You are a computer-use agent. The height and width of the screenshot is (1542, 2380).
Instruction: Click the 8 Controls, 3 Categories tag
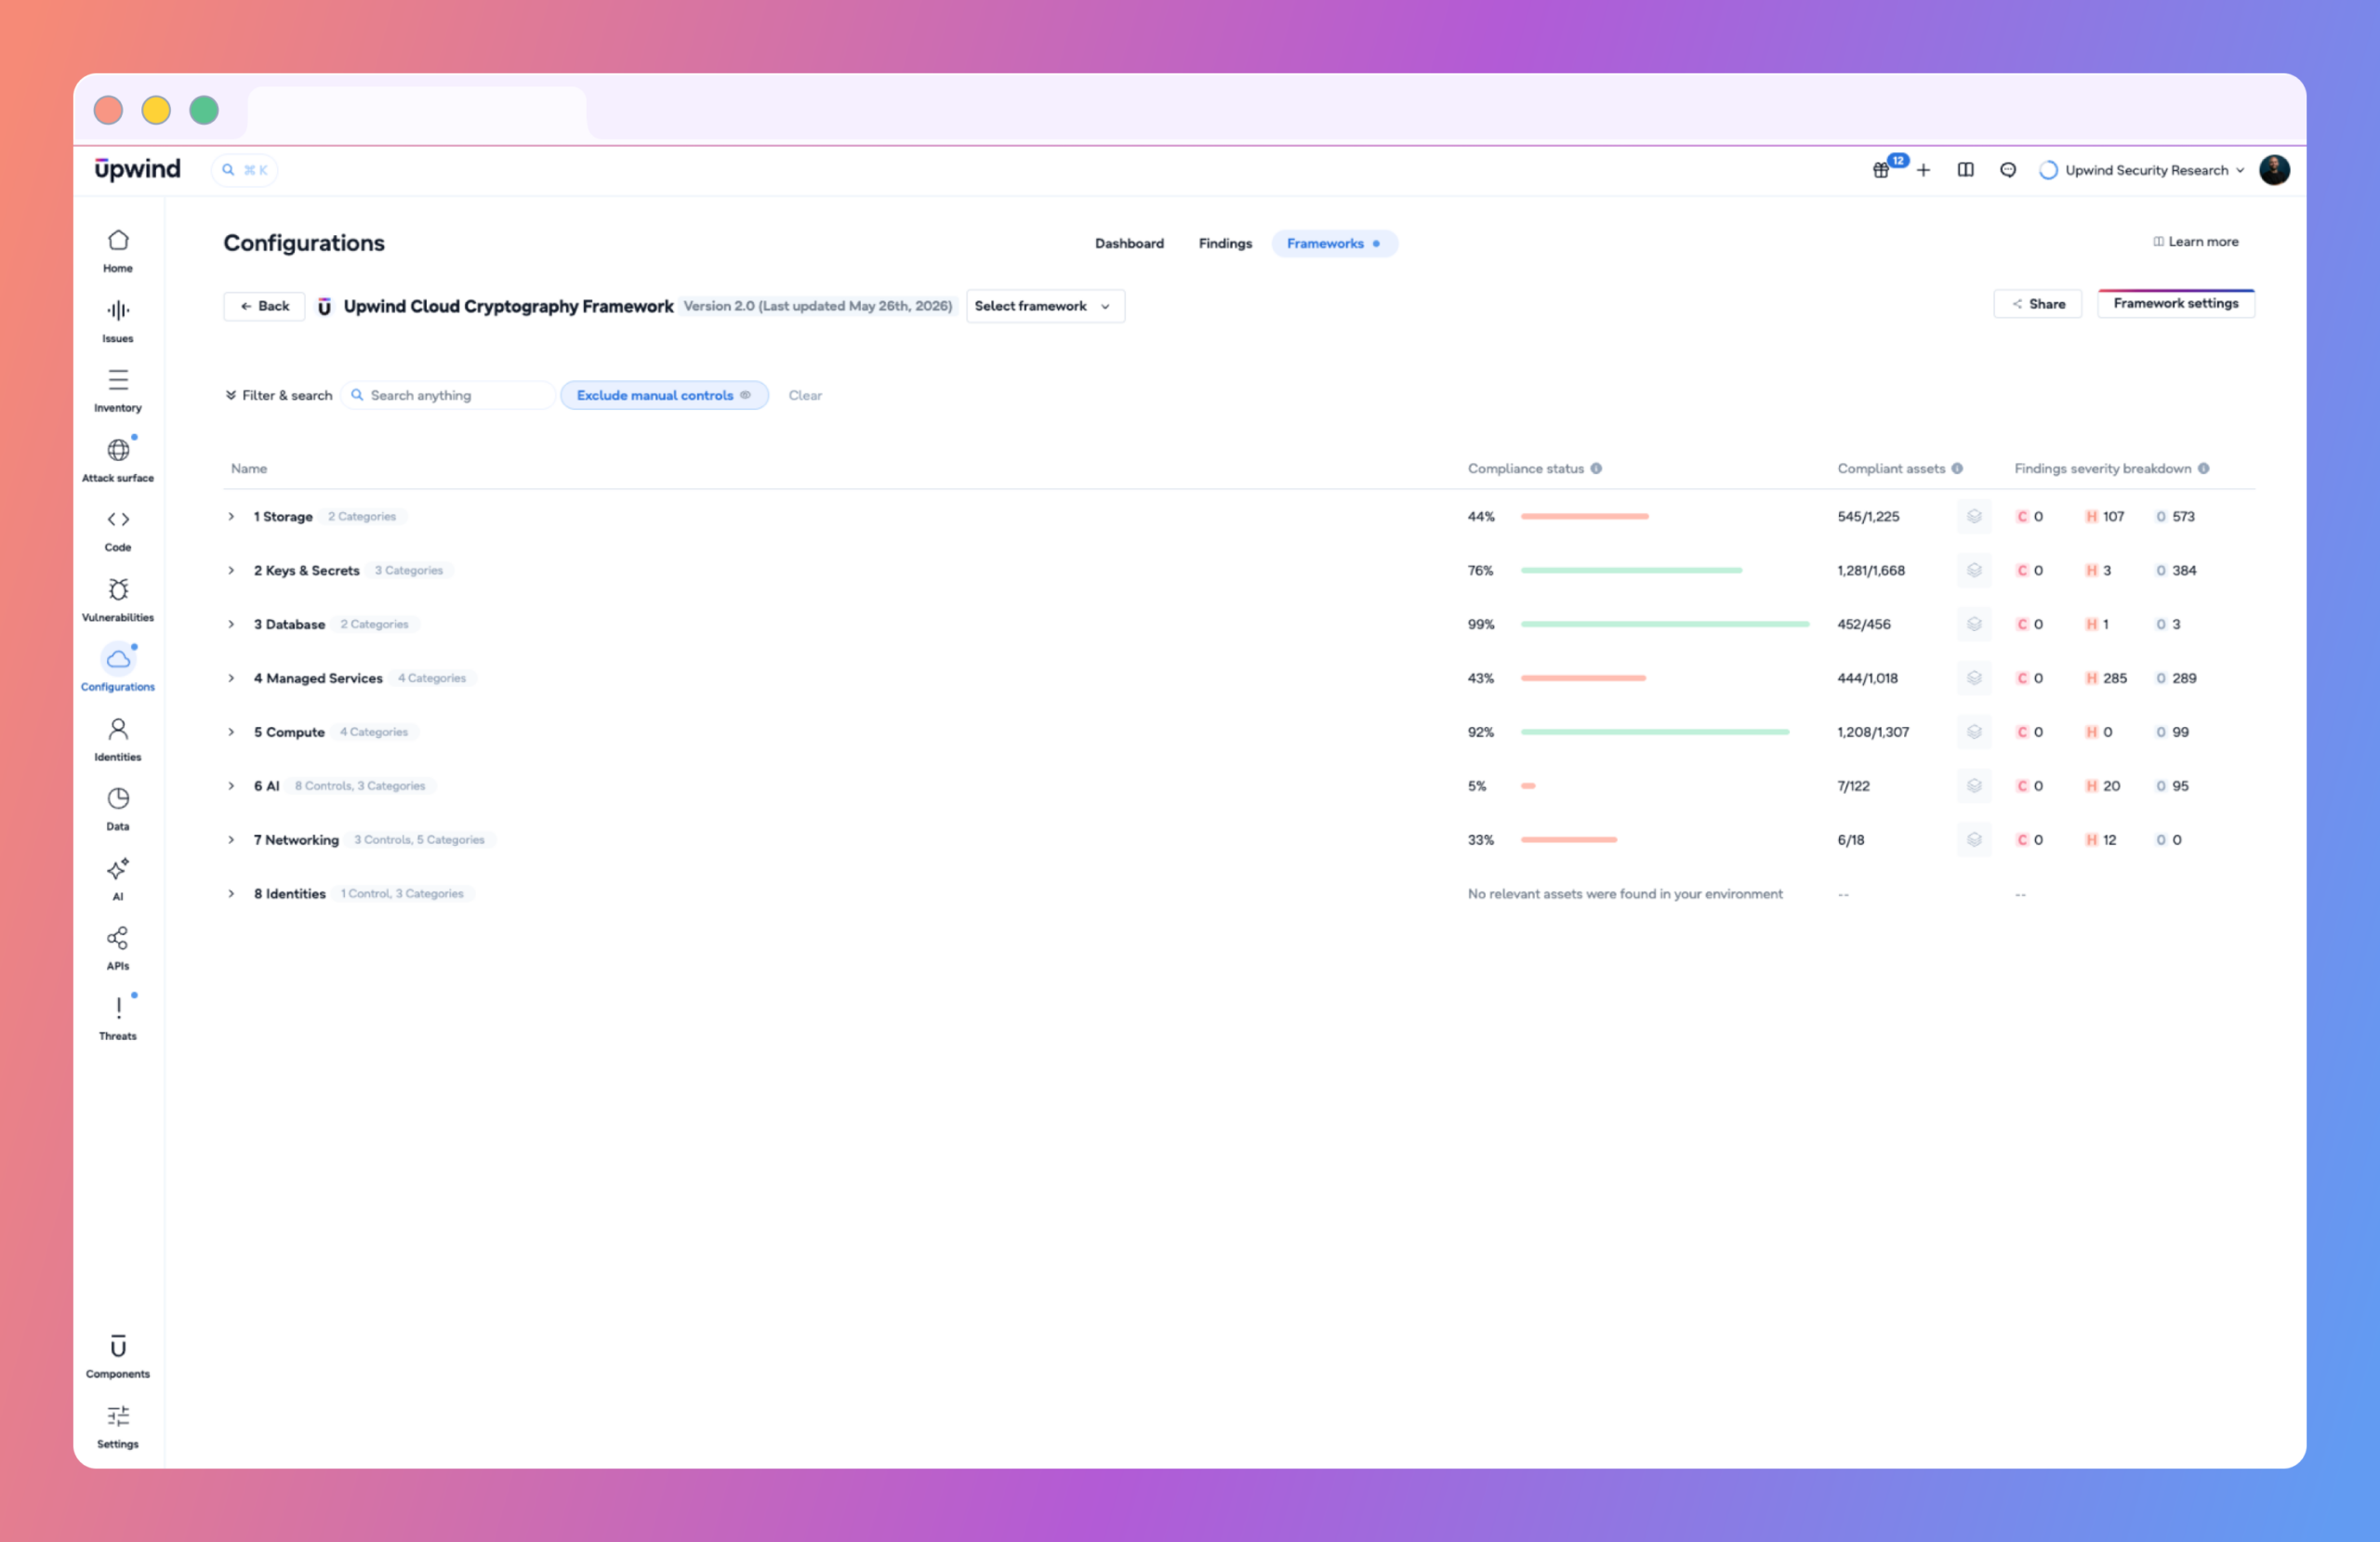point(360,787)
